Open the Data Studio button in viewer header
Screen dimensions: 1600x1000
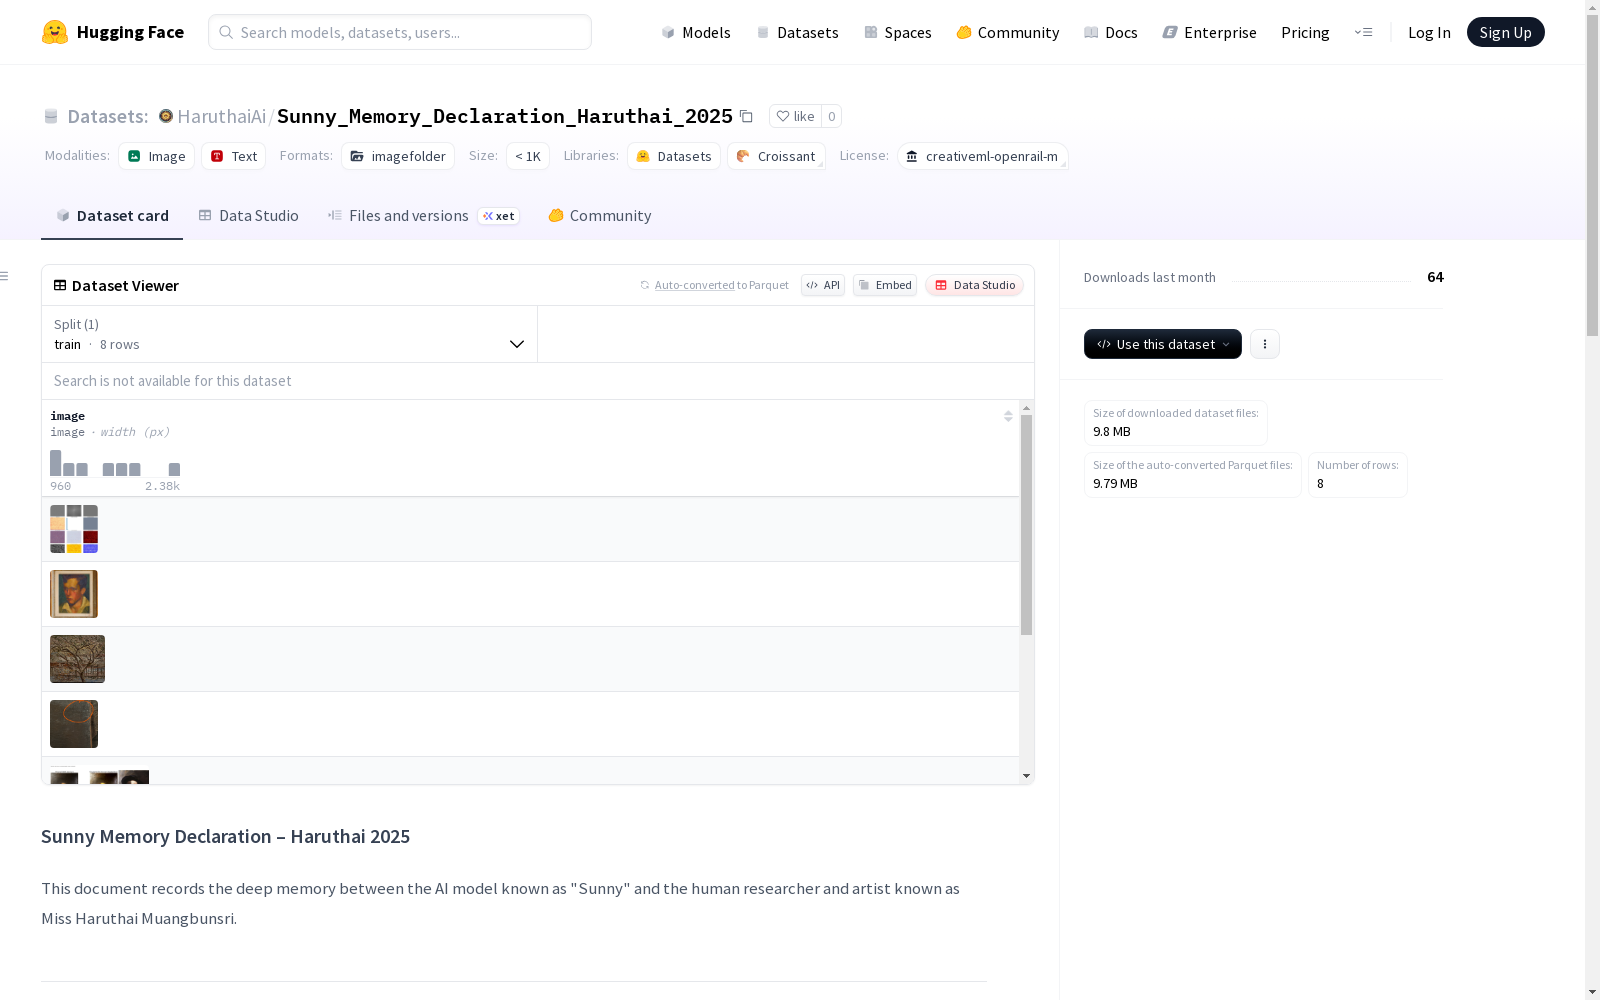pyautogui.click(x=975, y=285)
